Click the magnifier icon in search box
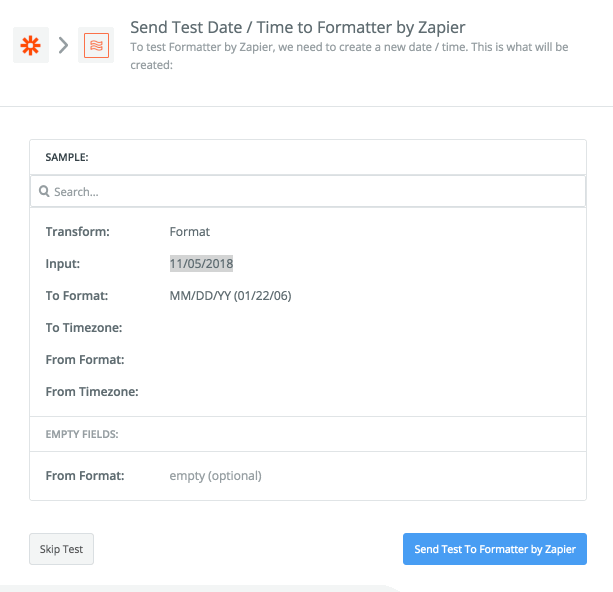The height and width of the screenshot is (592, 613). pyautogui.click(x=44, y=191)
